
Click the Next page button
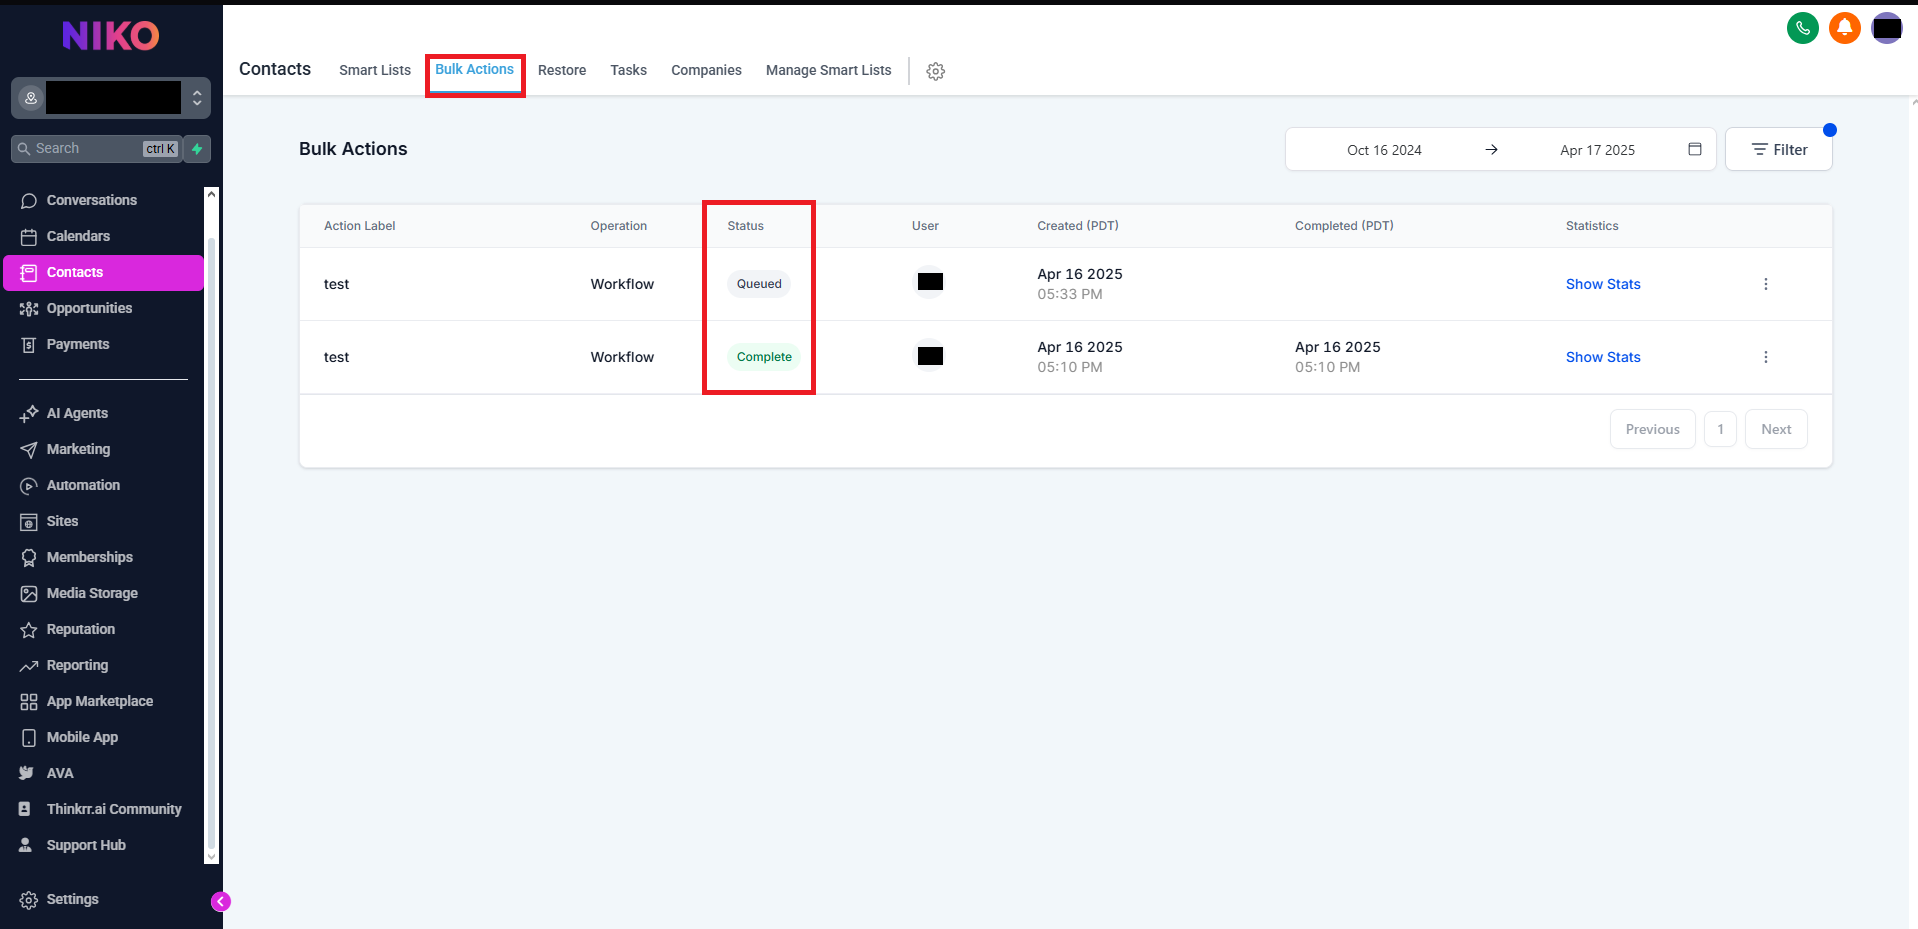(x=1776, y=429)
